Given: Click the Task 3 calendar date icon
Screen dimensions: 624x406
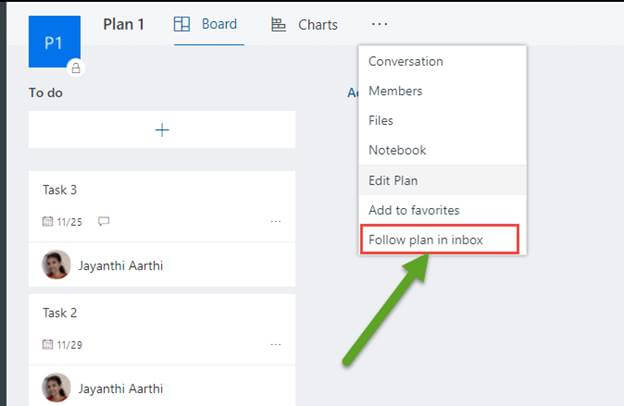Looking at the screenshot, I should pos(48,221).
